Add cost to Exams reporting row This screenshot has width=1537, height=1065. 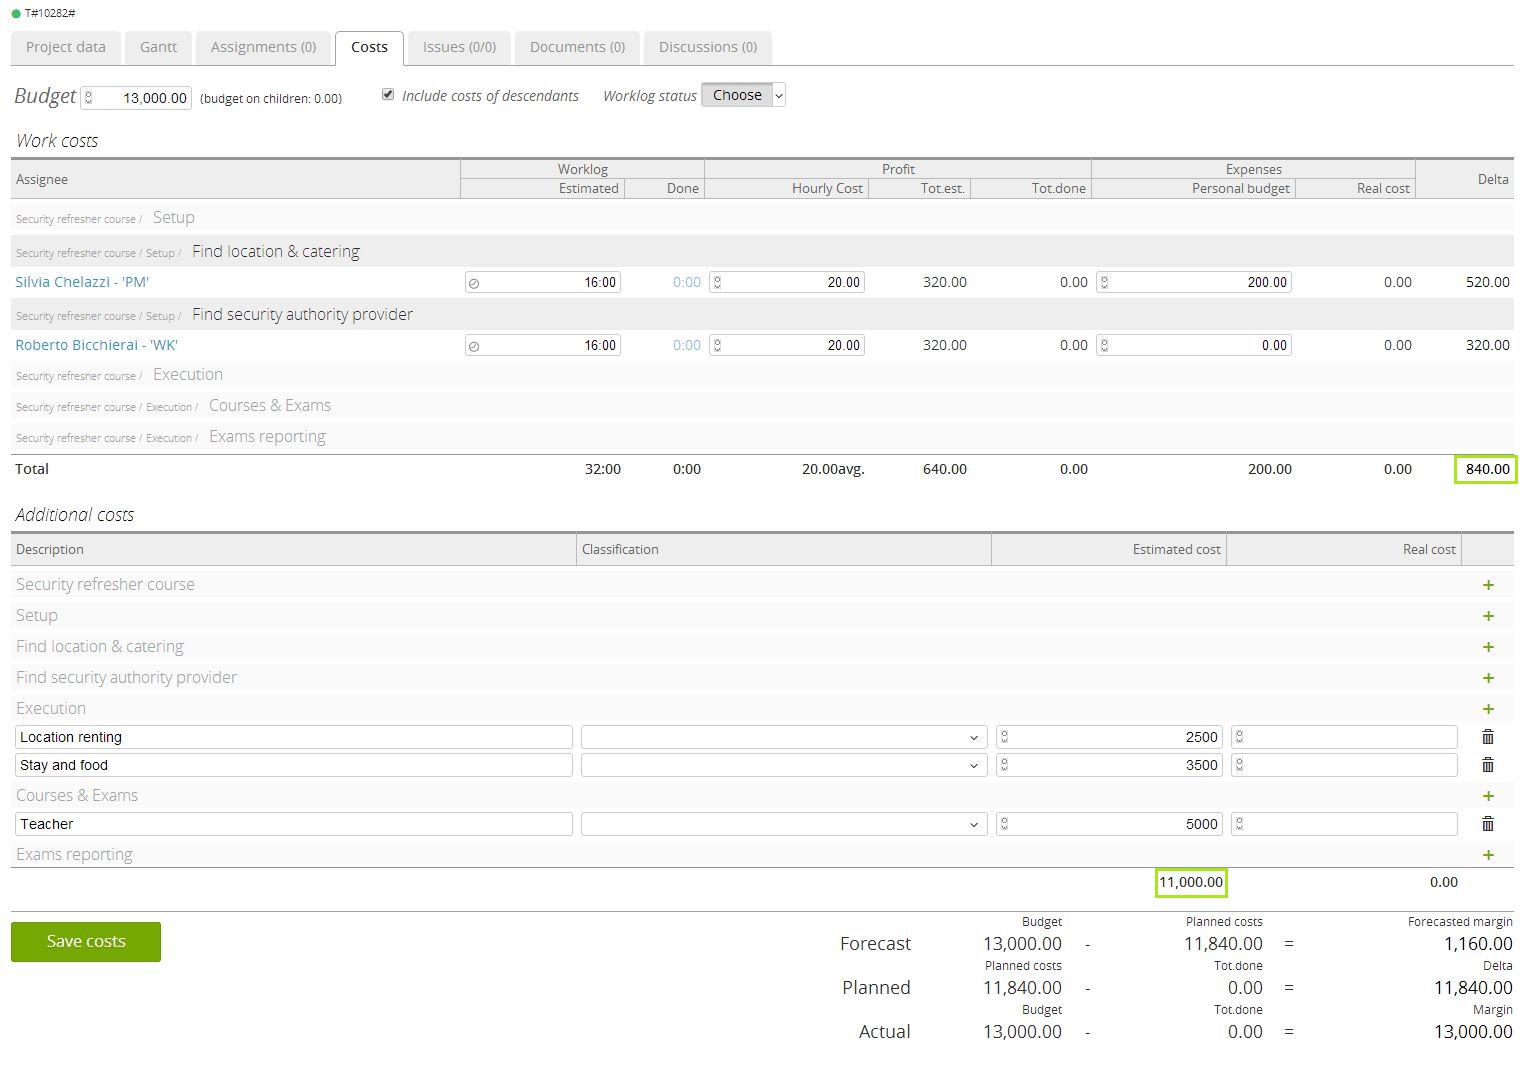point(1488,855)
